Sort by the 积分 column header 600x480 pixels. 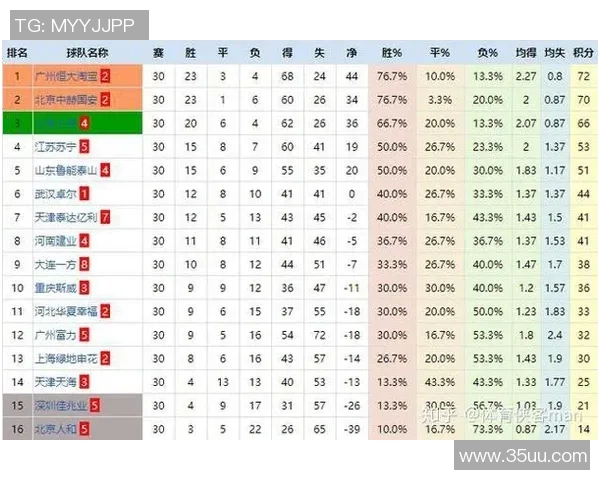[x=583, y=52]
